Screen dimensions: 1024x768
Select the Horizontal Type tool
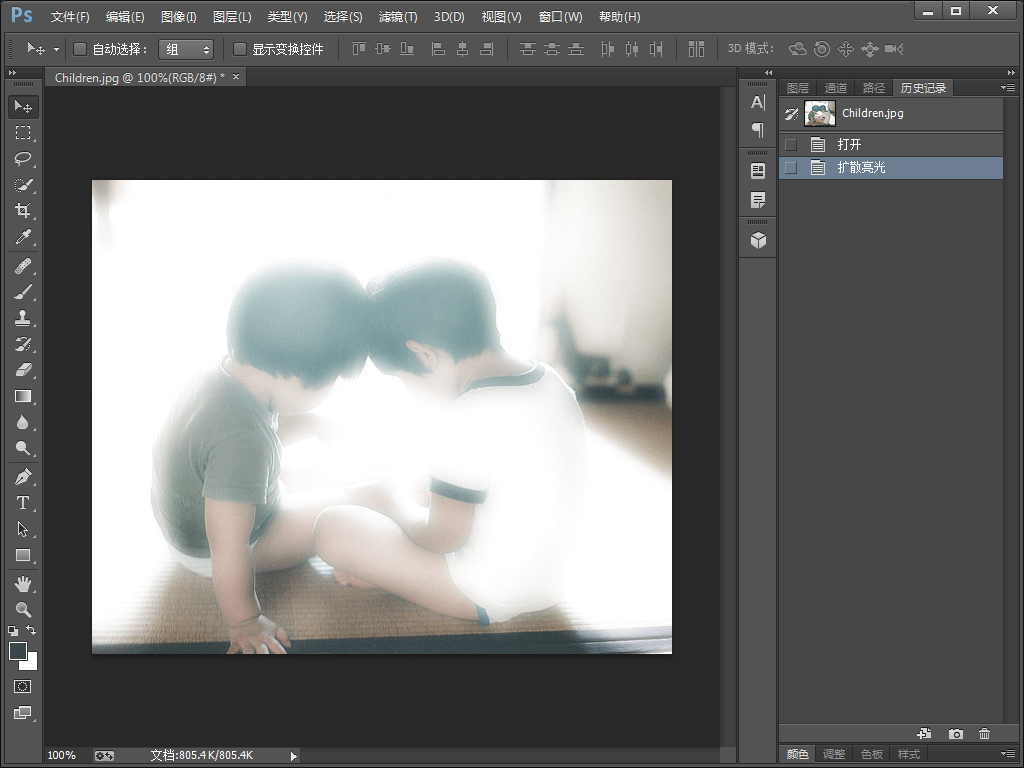(23, 503)
